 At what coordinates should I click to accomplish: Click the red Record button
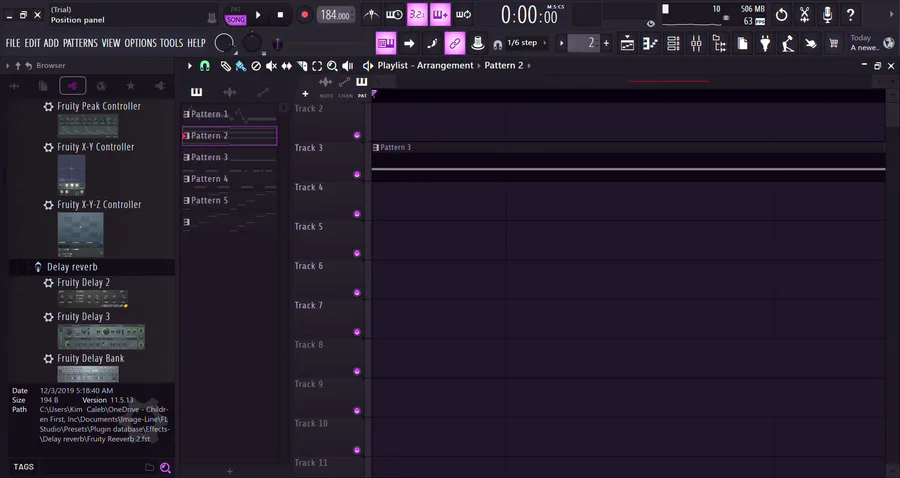(305, 15)
